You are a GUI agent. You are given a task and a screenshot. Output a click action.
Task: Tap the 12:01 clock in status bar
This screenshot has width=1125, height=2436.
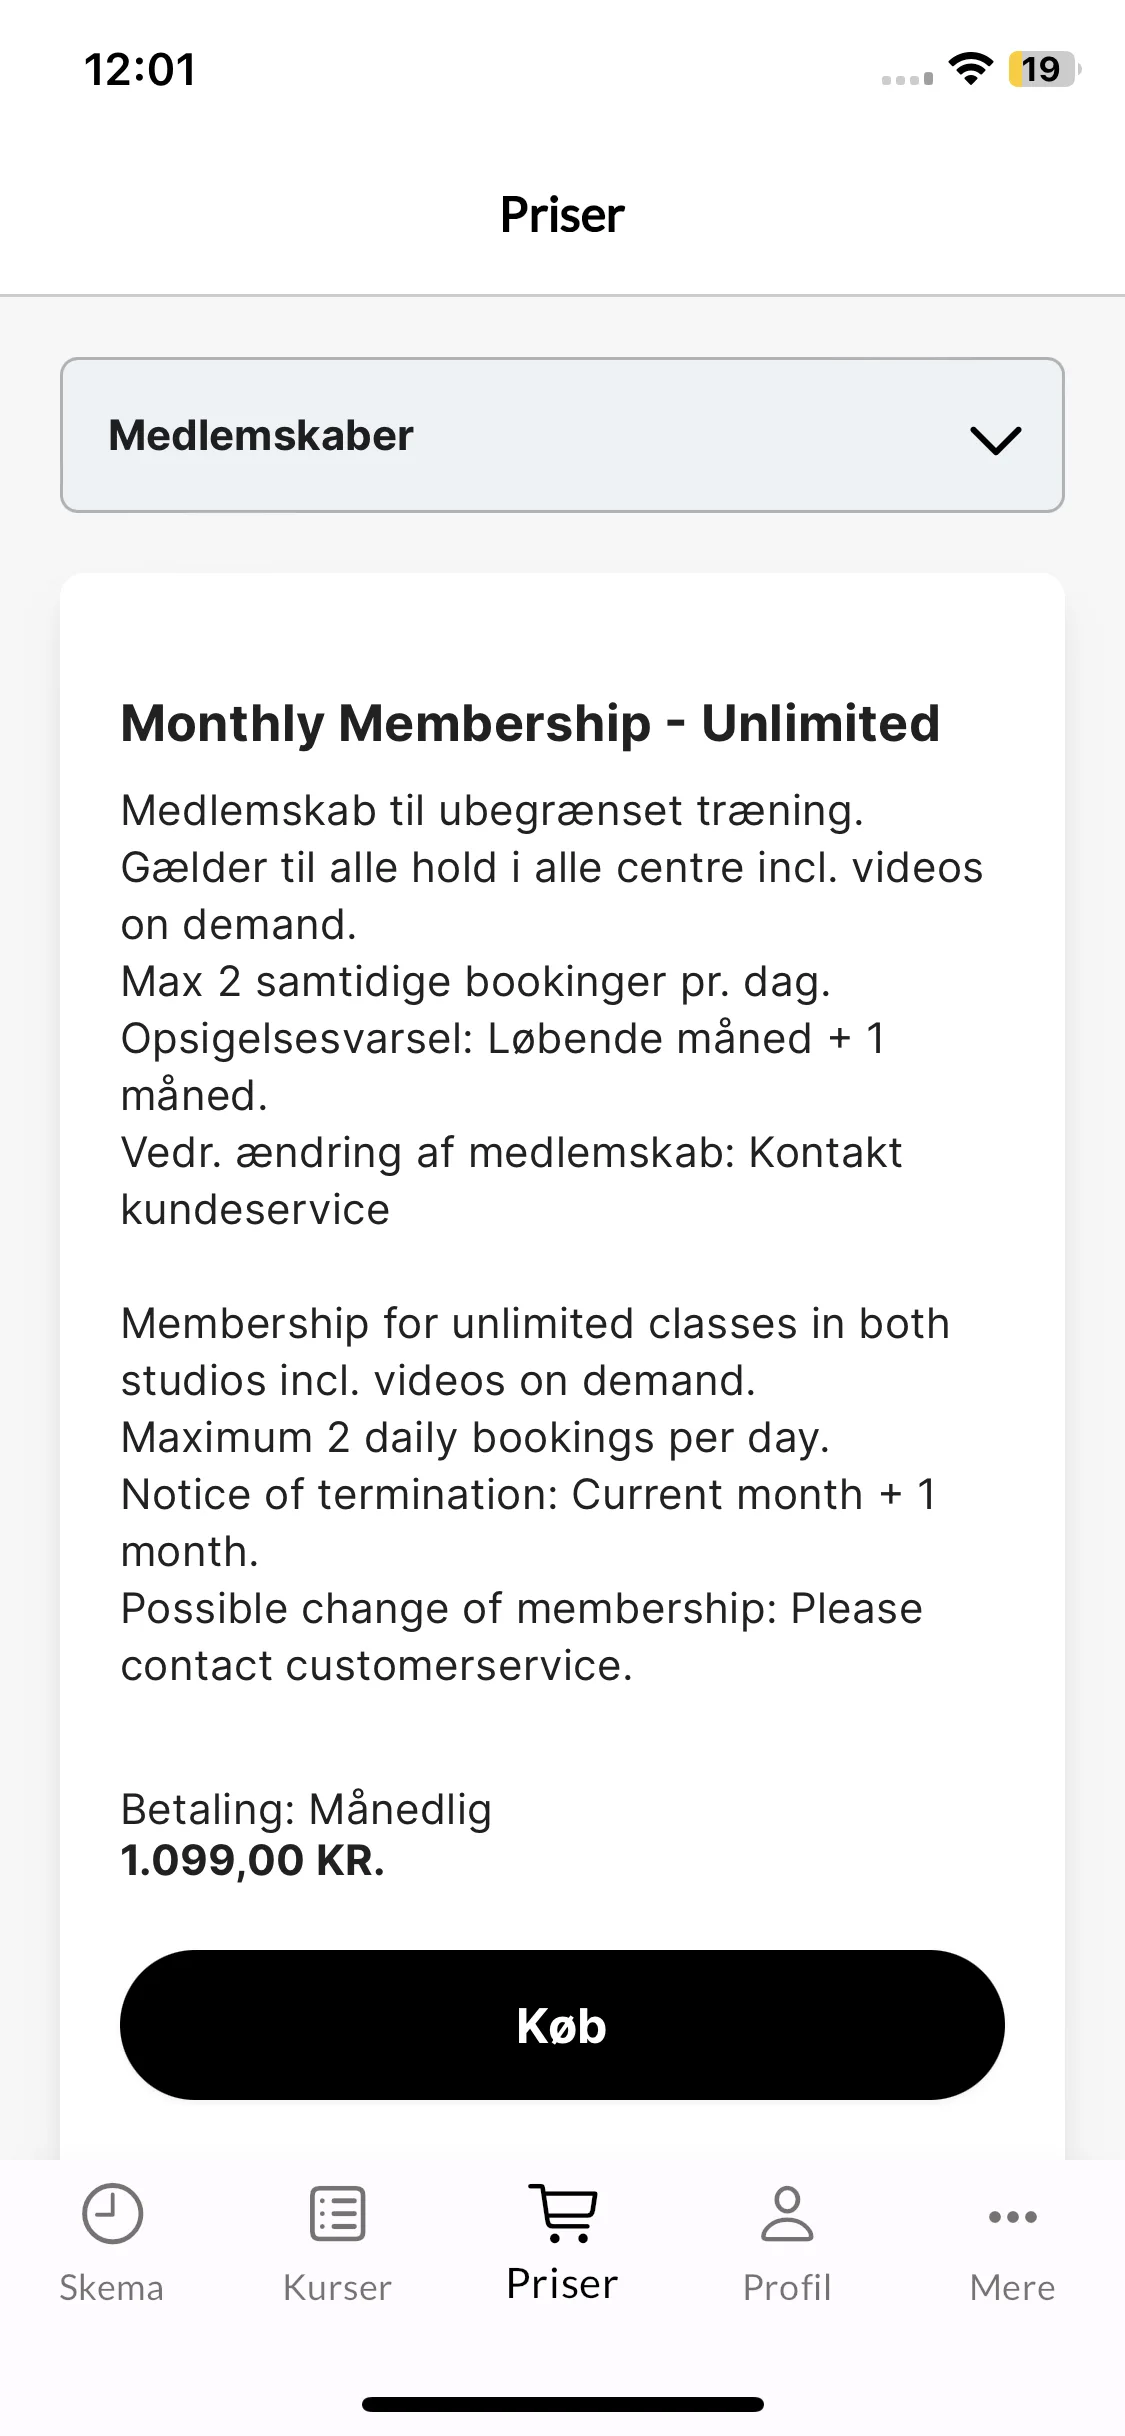(x=140, y=69)
